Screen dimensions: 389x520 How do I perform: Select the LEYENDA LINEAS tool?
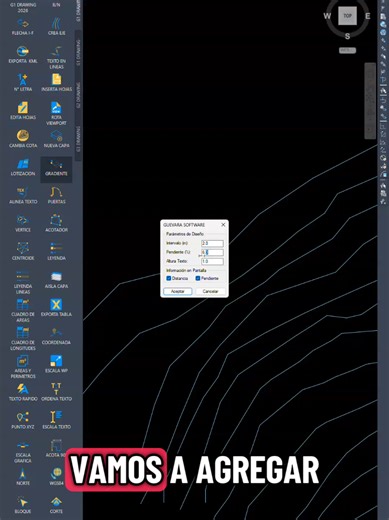23,283
